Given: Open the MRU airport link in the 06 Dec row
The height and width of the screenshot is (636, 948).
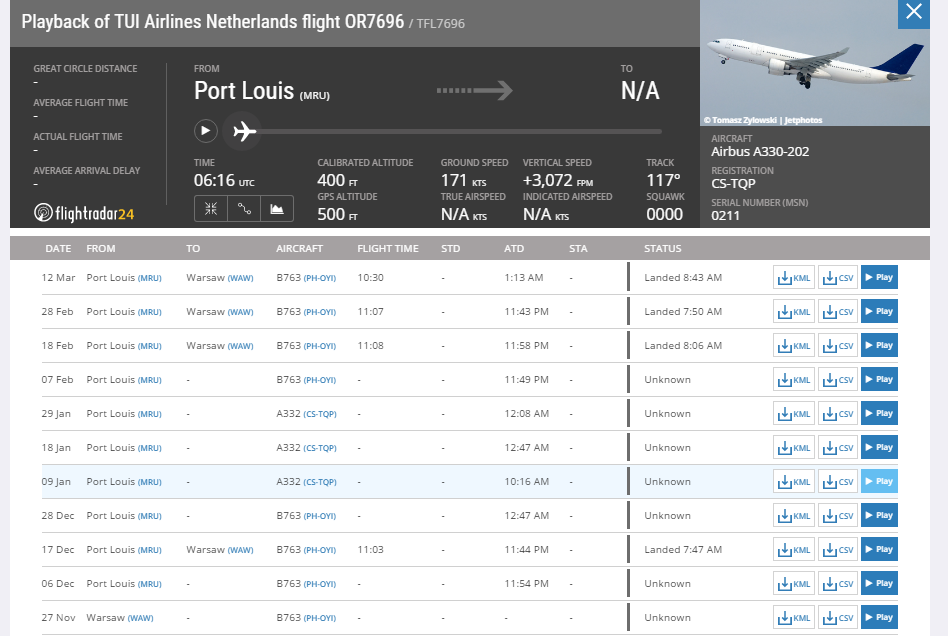Looking at the screenshot, I should point(150,584).
